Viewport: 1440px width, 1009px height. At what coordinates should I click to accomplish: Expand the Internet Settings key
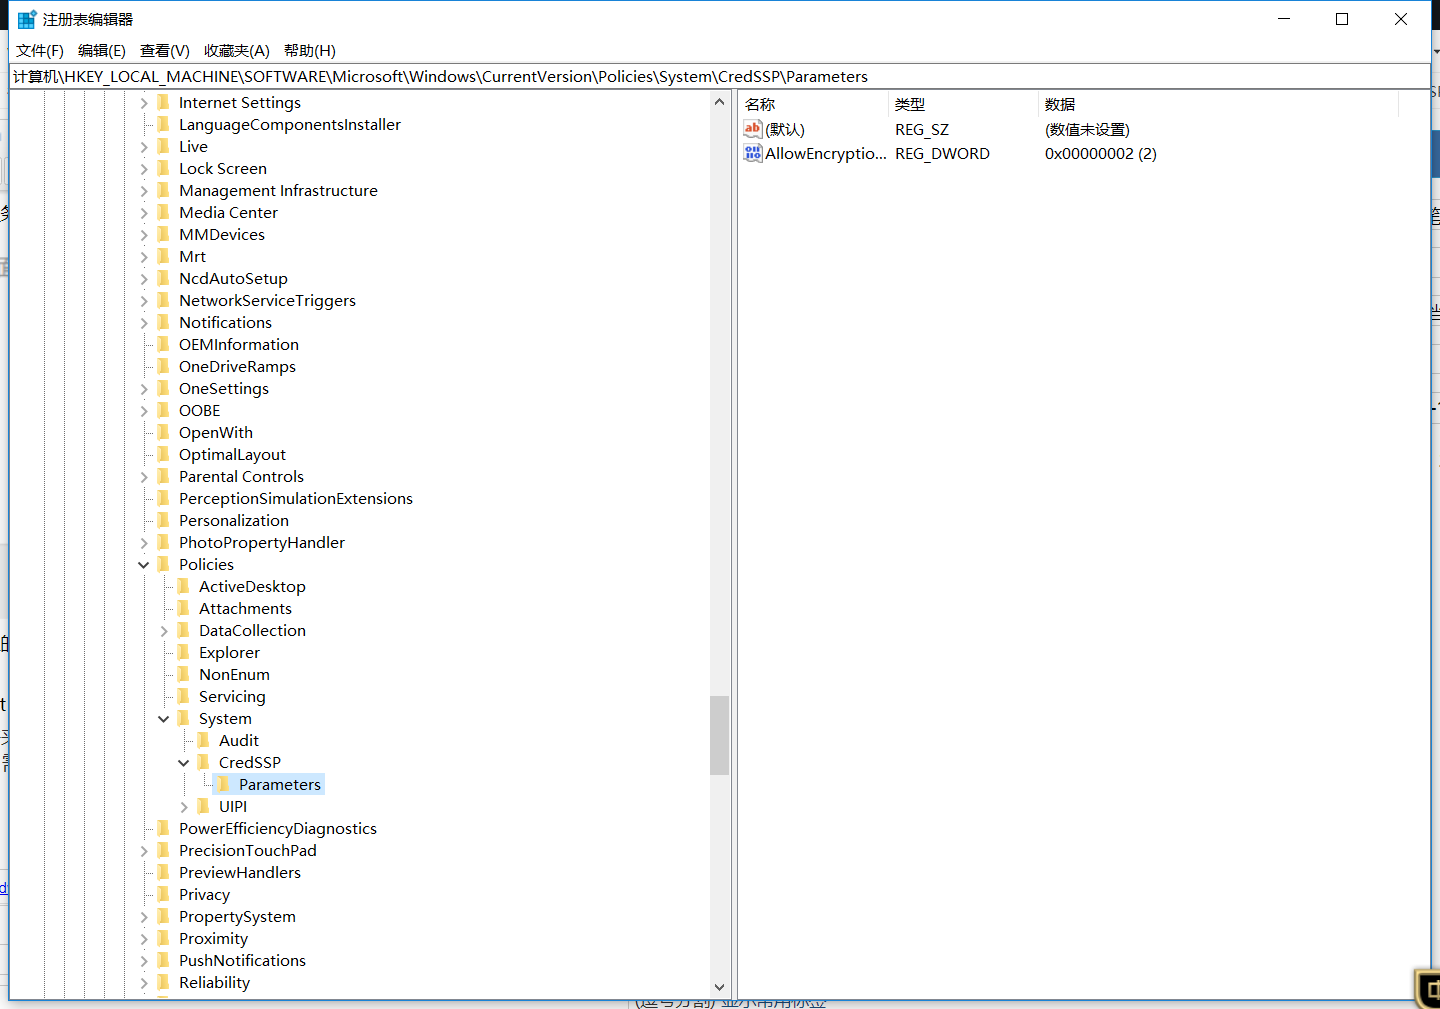[144, 103]
